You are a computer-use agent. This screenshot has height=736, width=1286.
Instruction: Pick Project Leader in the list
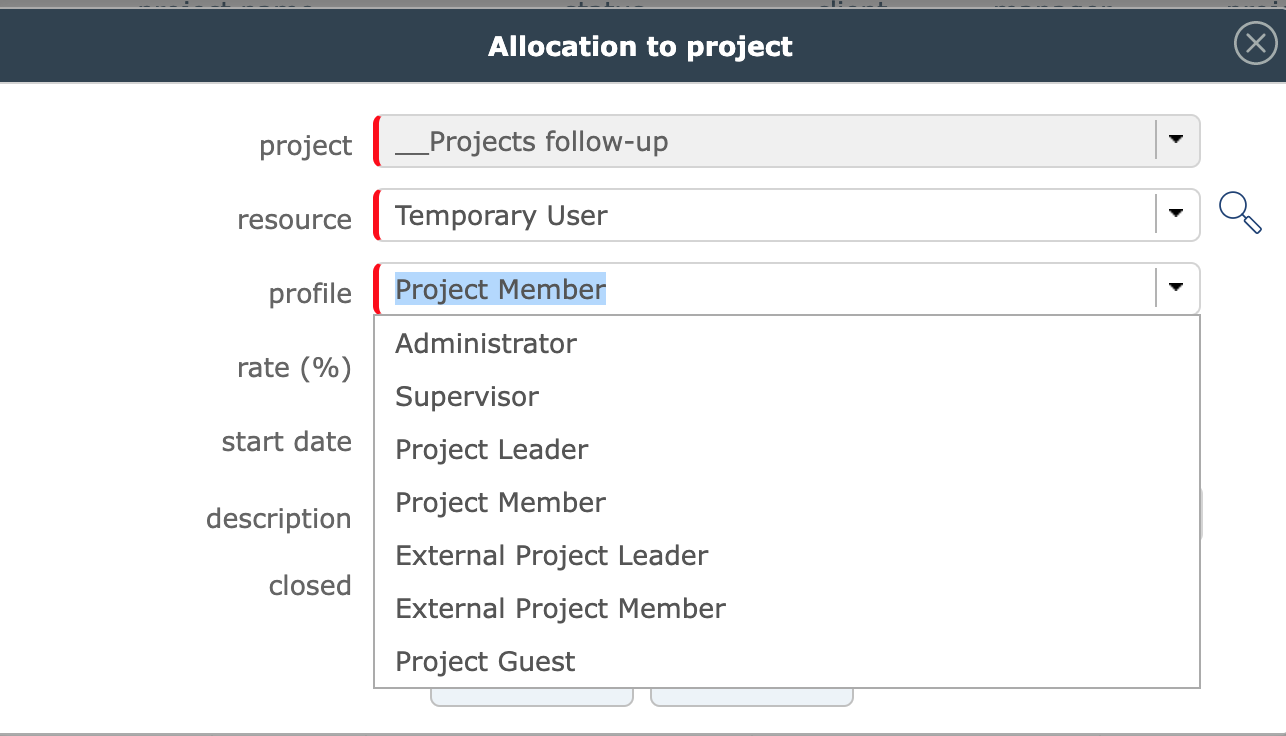coord(492,450)
